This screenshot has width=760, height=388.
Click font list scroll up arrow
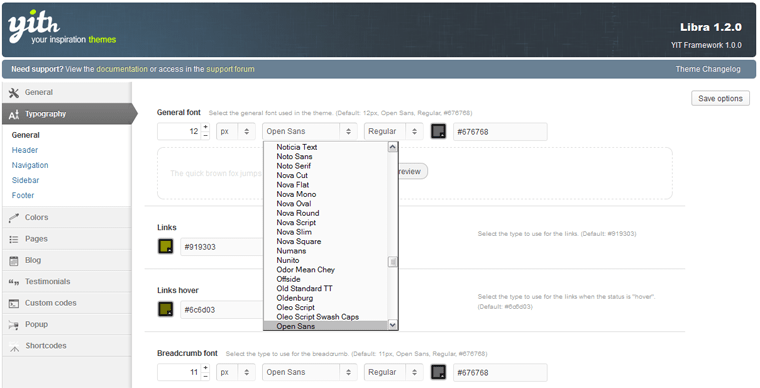(393, 147)
